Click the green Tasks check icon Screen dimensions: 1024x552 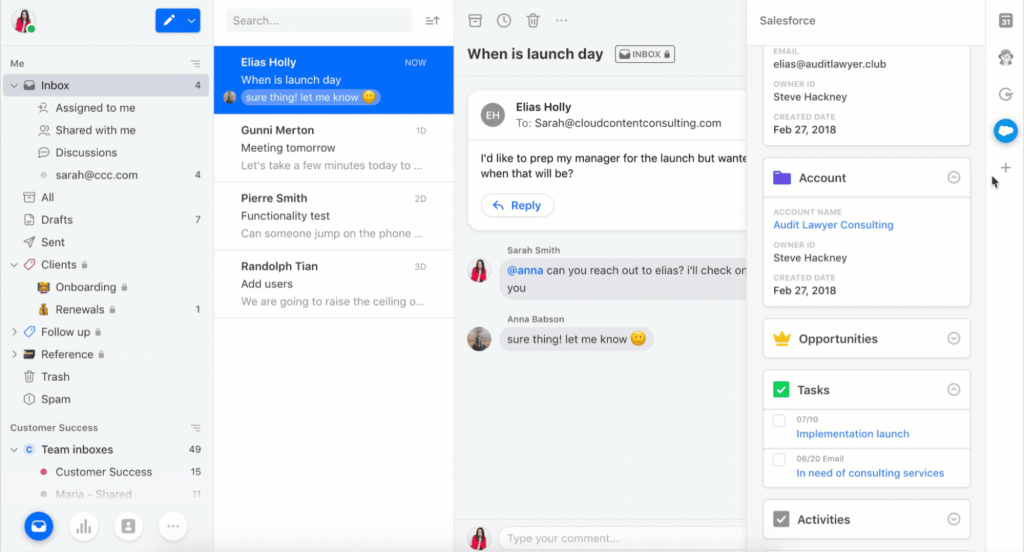tap(781, 389)
